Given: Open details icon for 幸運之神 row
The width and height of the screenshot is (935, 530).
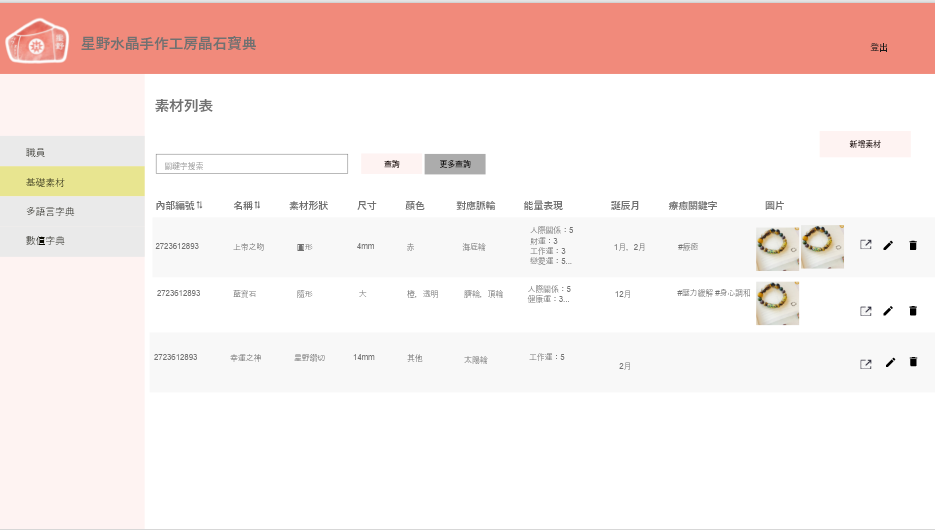Looking at the screenshot, I should pos(866,363).
